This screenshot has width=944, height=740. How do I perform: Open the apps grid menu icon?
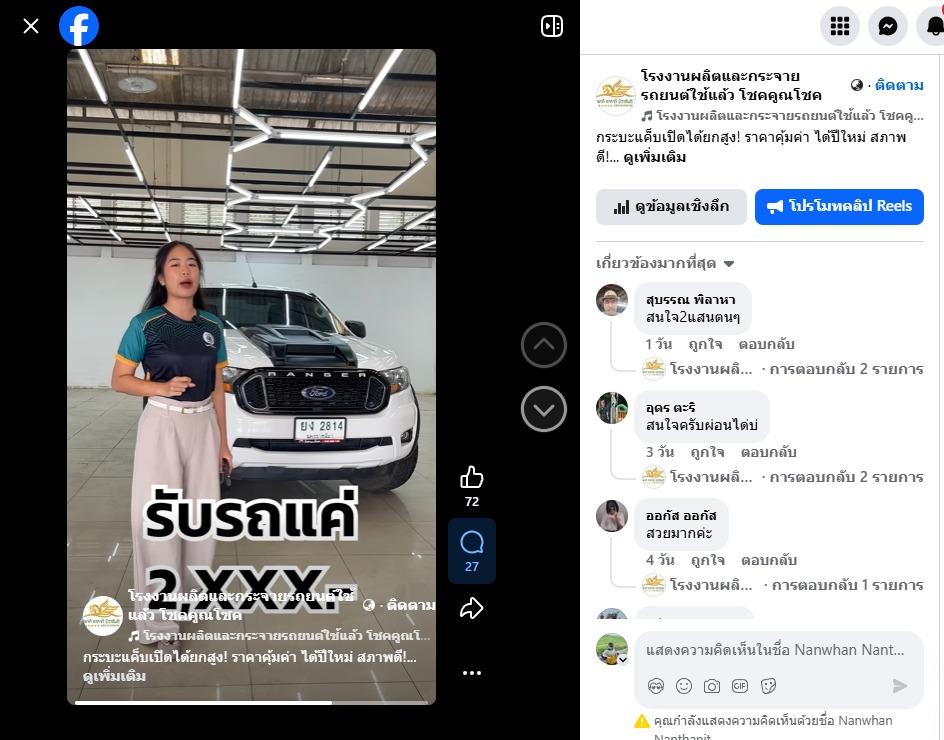click(x=839, y=26)
